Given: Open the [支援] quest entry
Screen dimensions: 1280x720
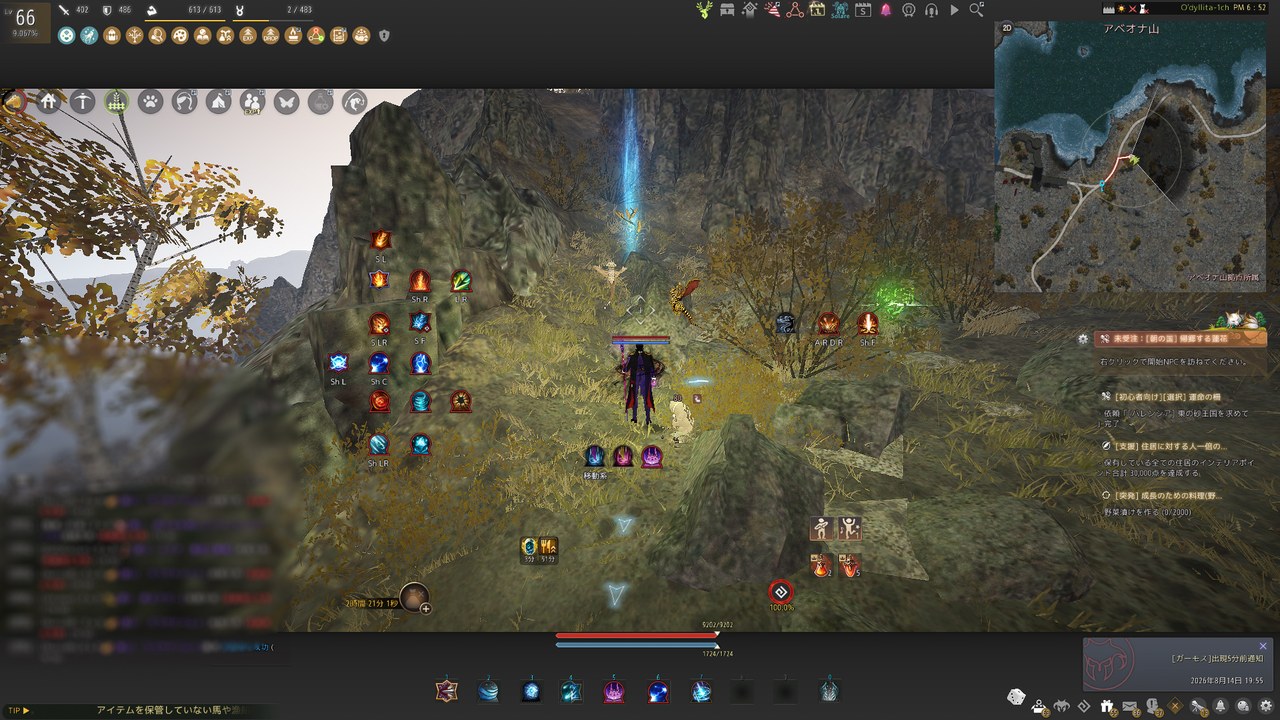Looking at the screenshot, I should (1172, 446).
